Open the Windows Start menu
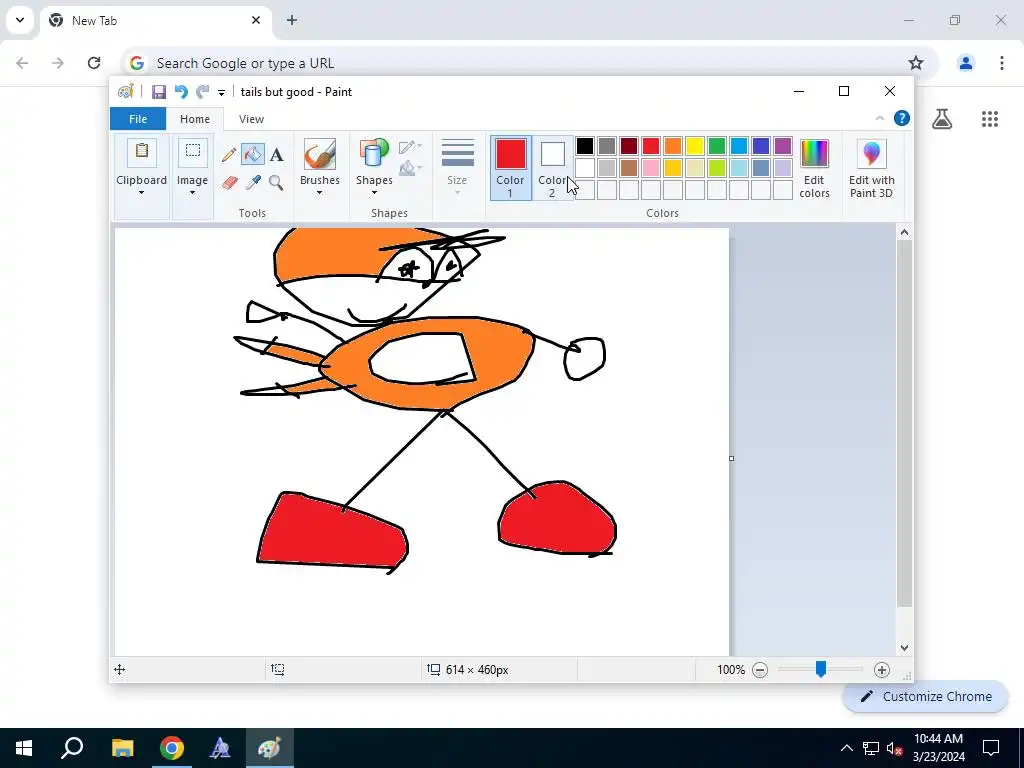The image size is (1024, 768). 24,748
